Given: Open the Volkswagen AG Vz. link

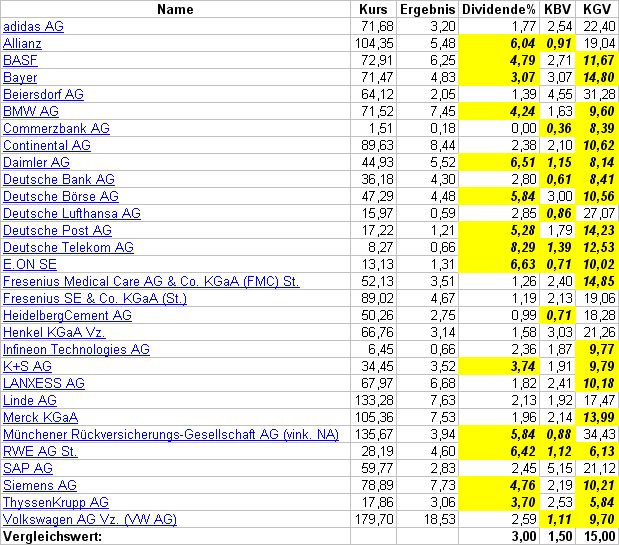Looking at the screenshot, I should click(90, 519).
